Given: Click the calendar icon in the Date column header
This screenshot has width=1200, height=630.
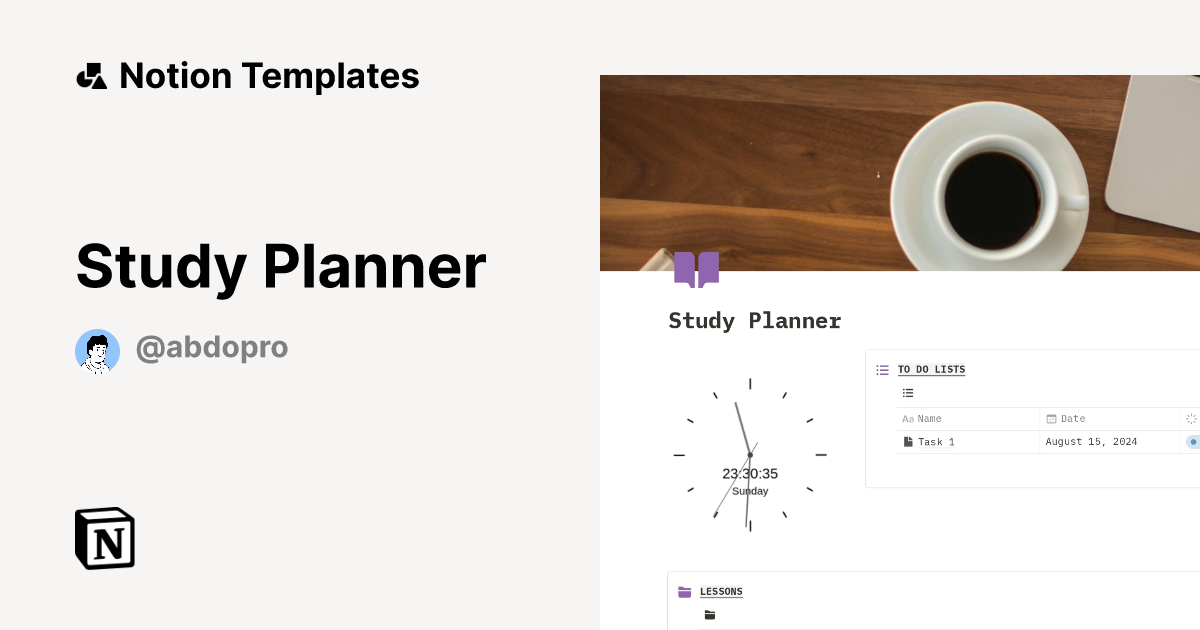Looking at the screenshot, I should [x=1051, y=418].
